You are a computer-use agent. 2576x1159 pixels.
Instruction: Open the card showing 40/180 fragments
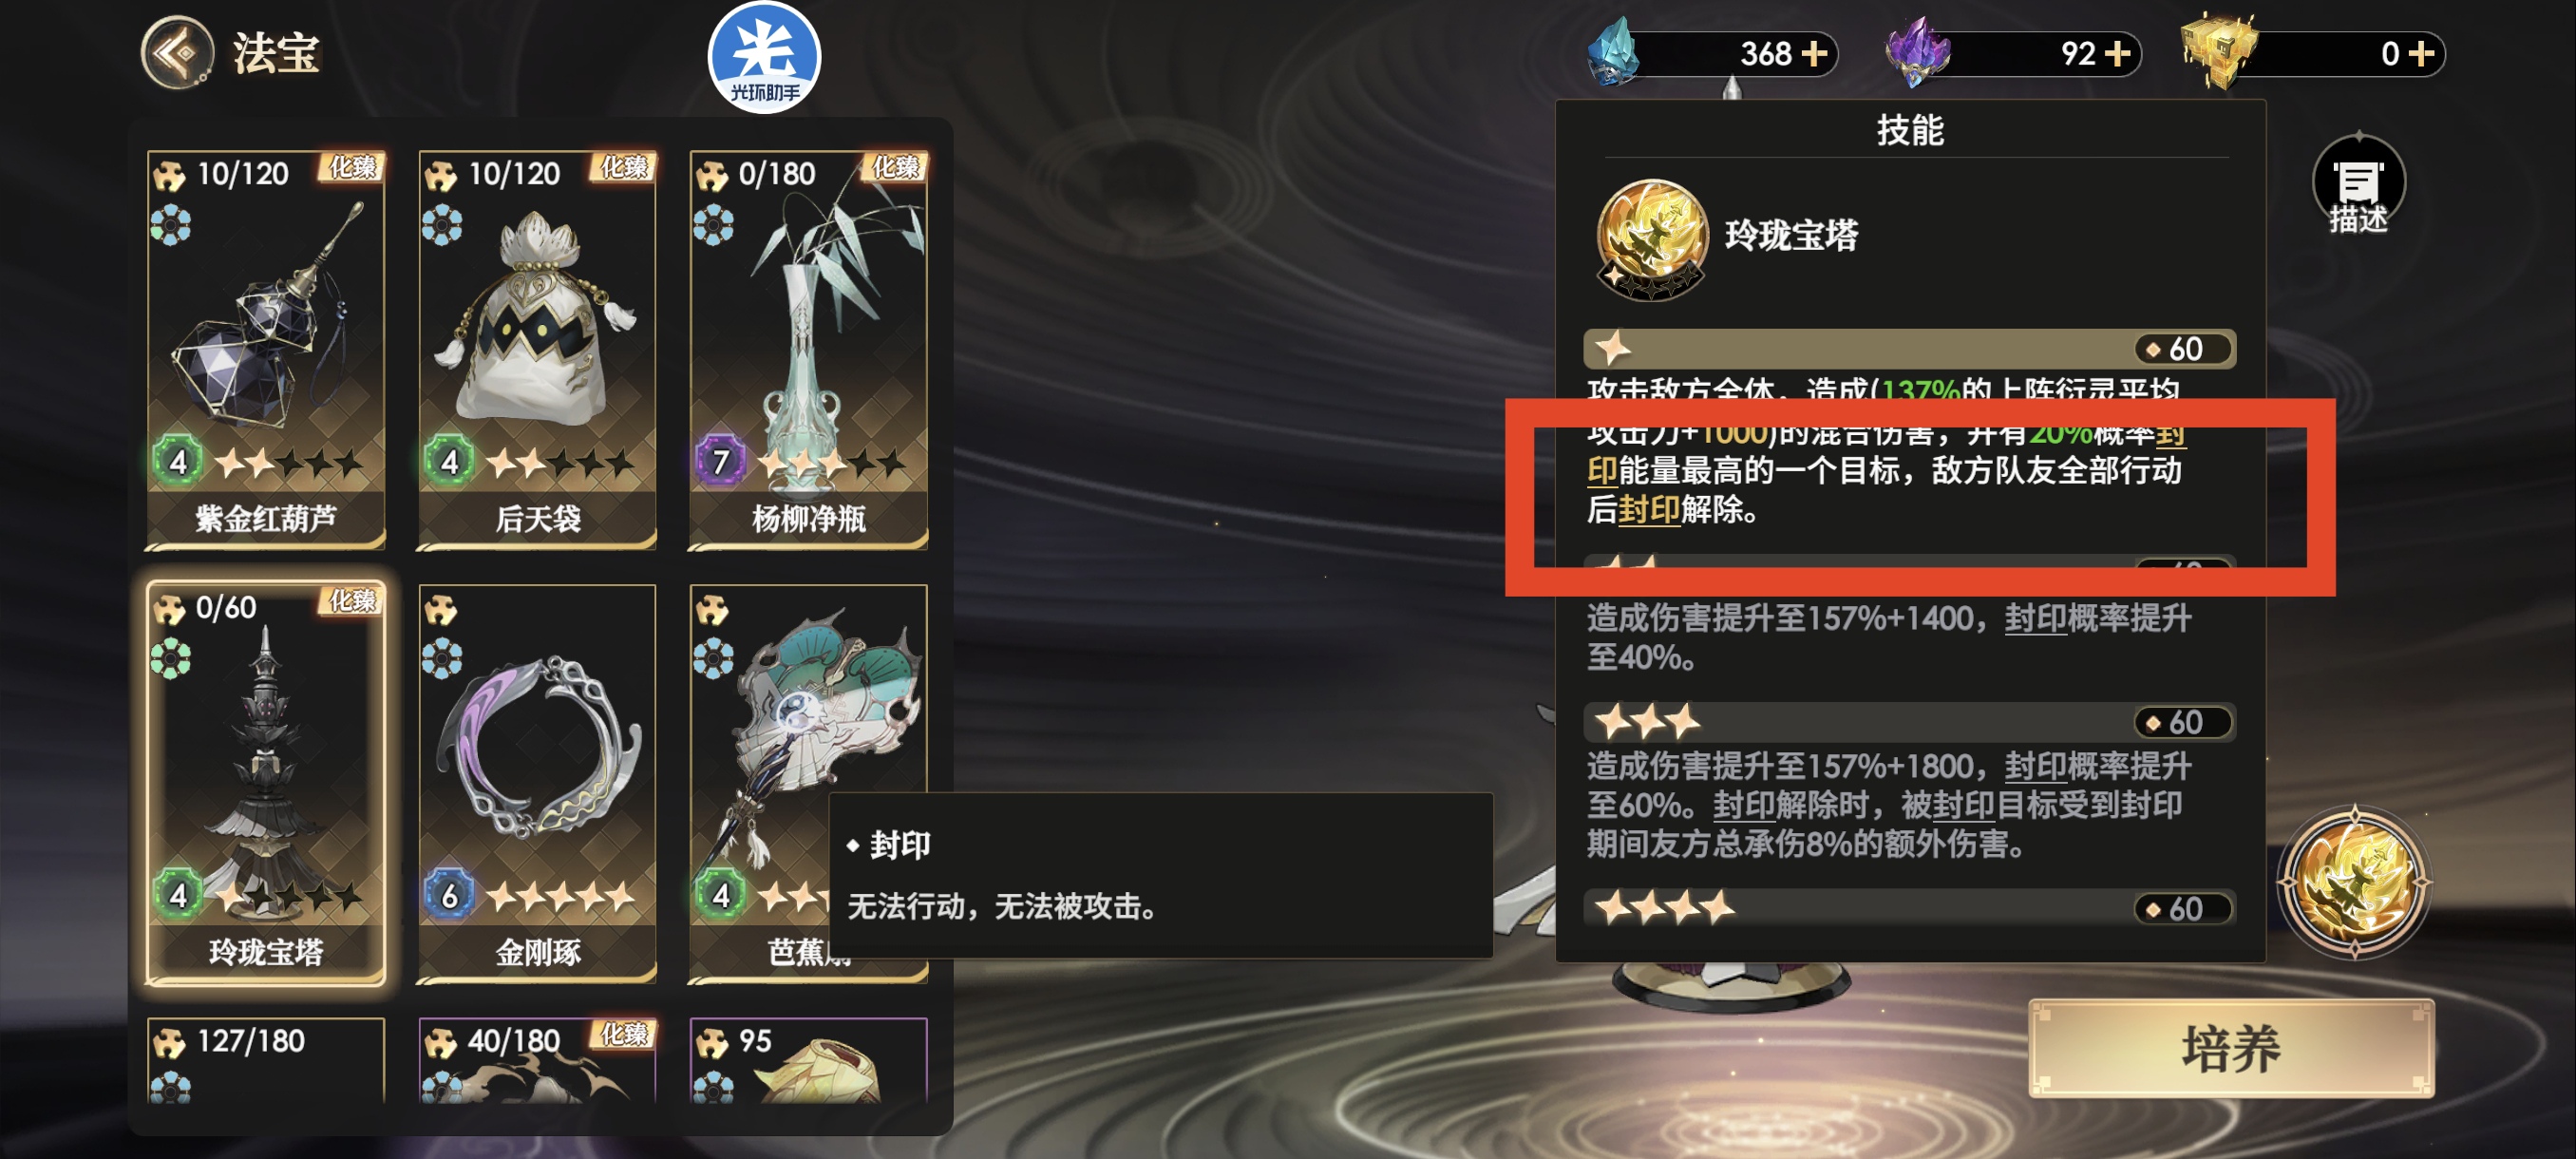(537, 1061)
